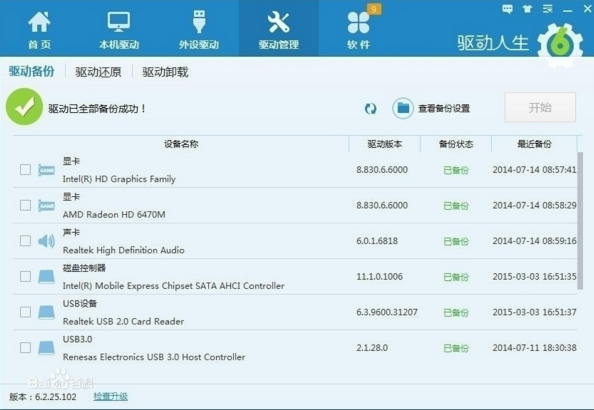
Task: Switch to the 驱动备份 tab
Action: (31, 71)
